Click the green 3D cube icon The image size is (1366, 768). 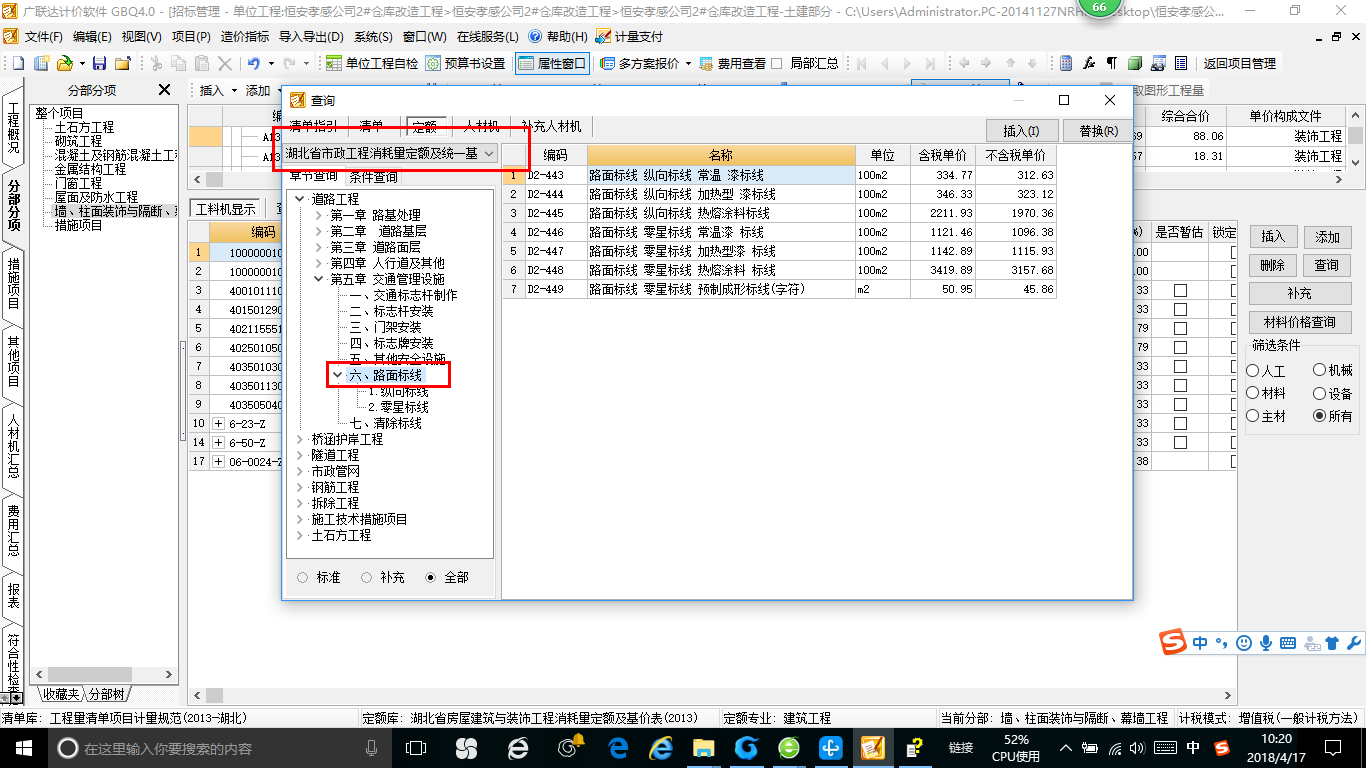[1135, 63]
